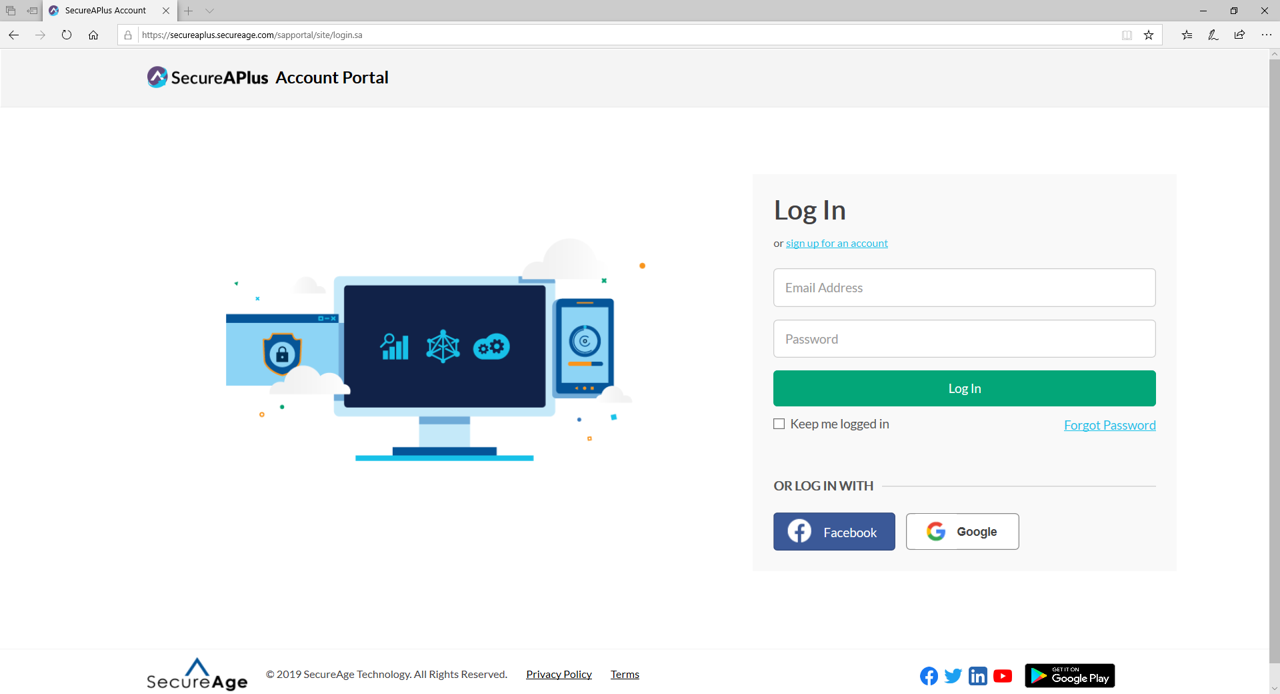Image resolution: width=1280 pixels, height=694 pixels.
Task: Navigate back with the back arrow
Action: pos(13,34)
